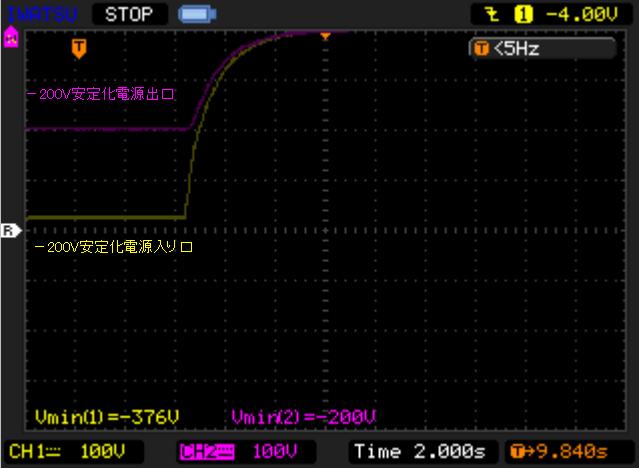Click the <5Hz frequency counter readout
The height and width of the screenshot is (468, 639).
click(542, 49)
